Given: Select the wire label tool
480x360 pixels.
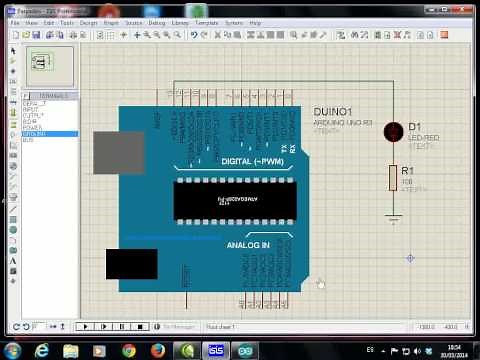Looking at the screenshot, I should point(13,82).
